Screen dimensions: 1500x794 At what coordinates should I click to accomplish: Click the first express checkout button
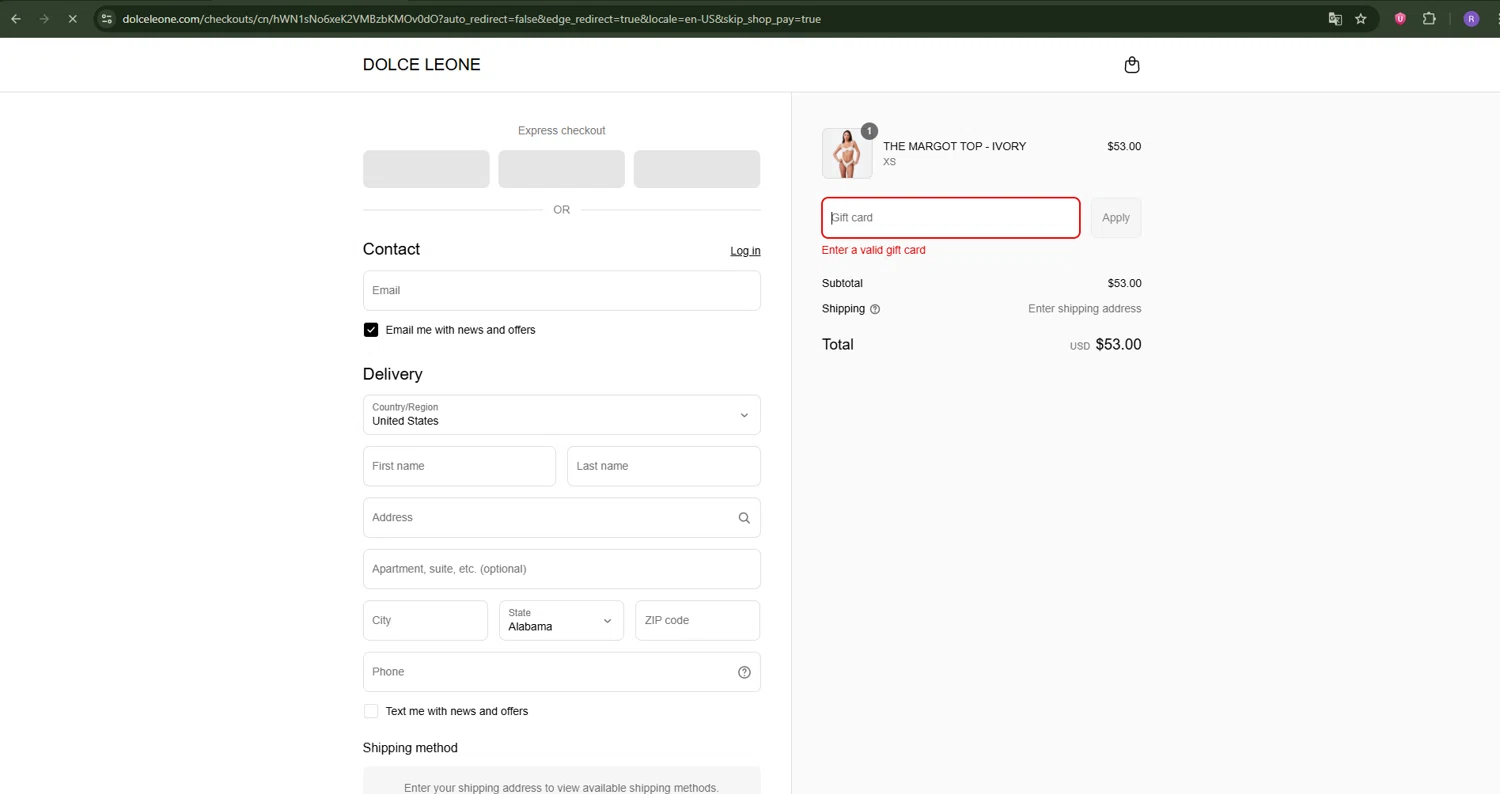coord(426,169)
